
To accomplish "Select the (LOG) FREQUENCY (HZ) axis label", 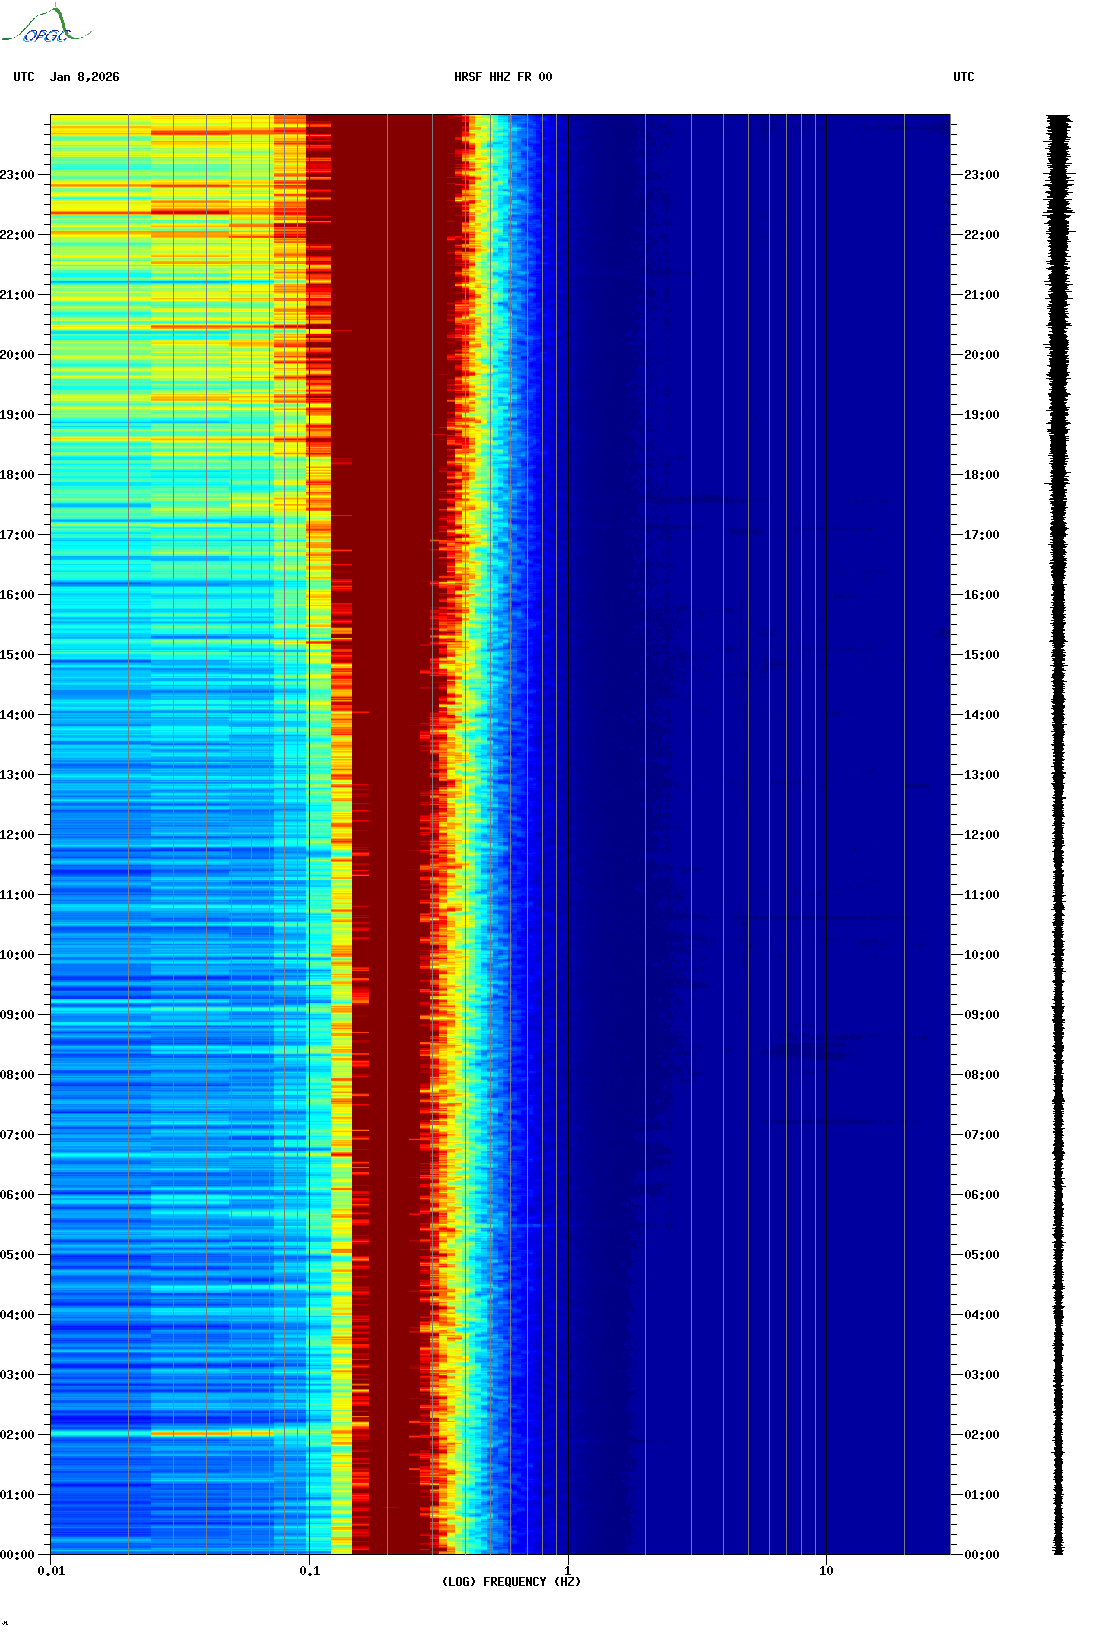I will pos(511,1582).
